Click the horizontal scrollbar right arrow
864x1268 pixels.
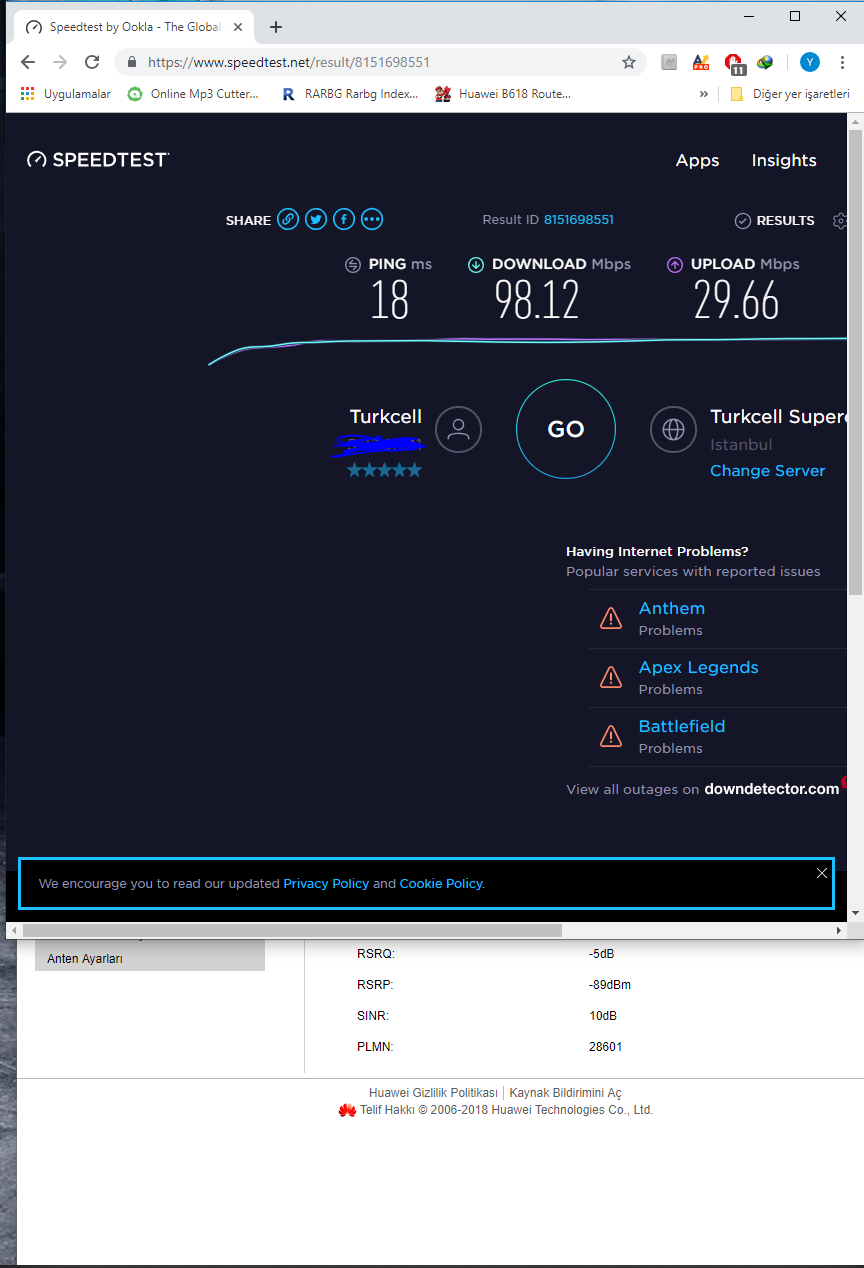pos(839,930)
